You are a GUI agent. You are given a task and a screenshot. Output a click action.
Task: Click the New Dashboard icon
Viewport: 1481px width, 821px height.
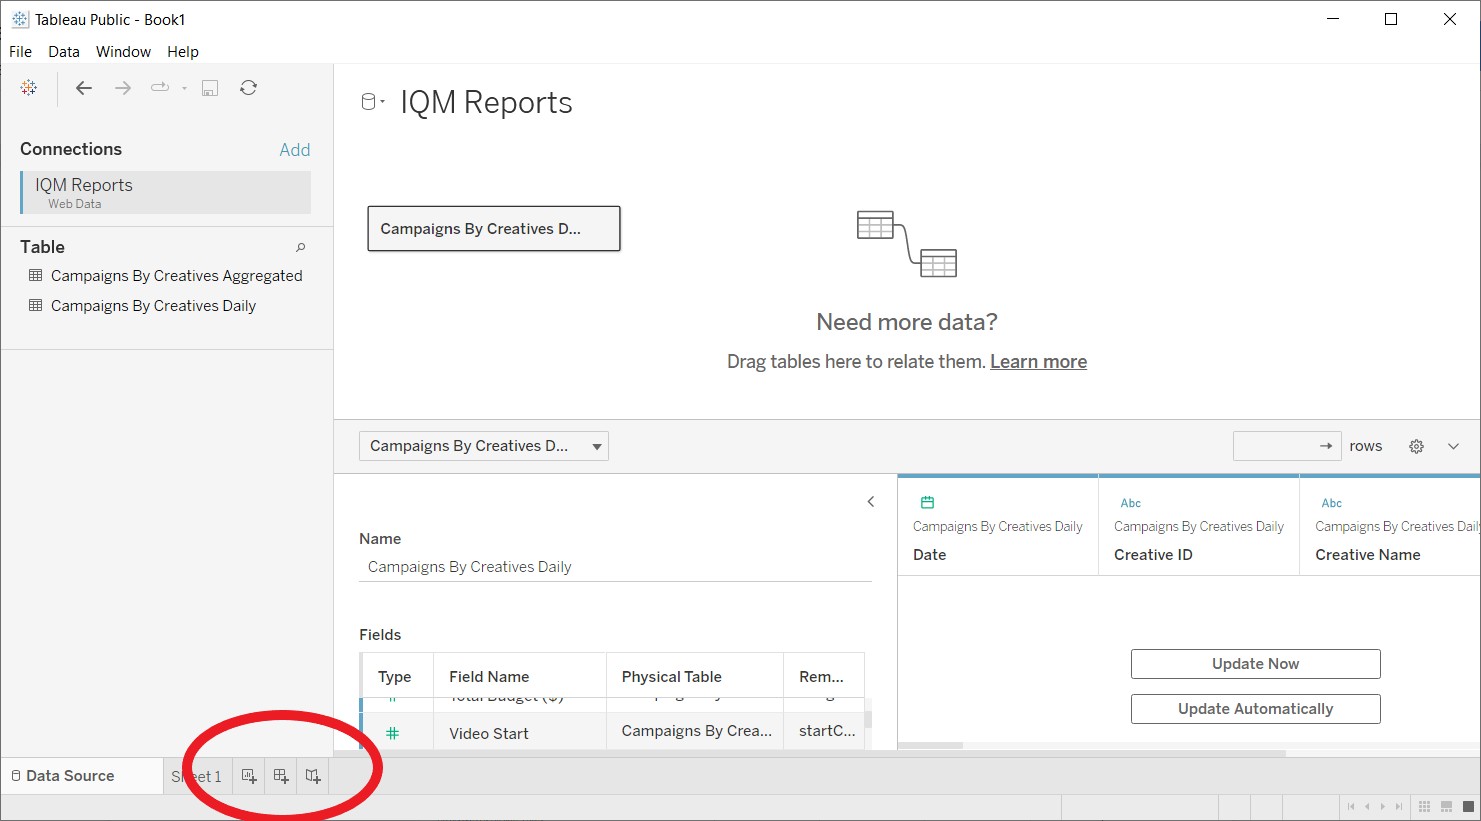[281, 776]
